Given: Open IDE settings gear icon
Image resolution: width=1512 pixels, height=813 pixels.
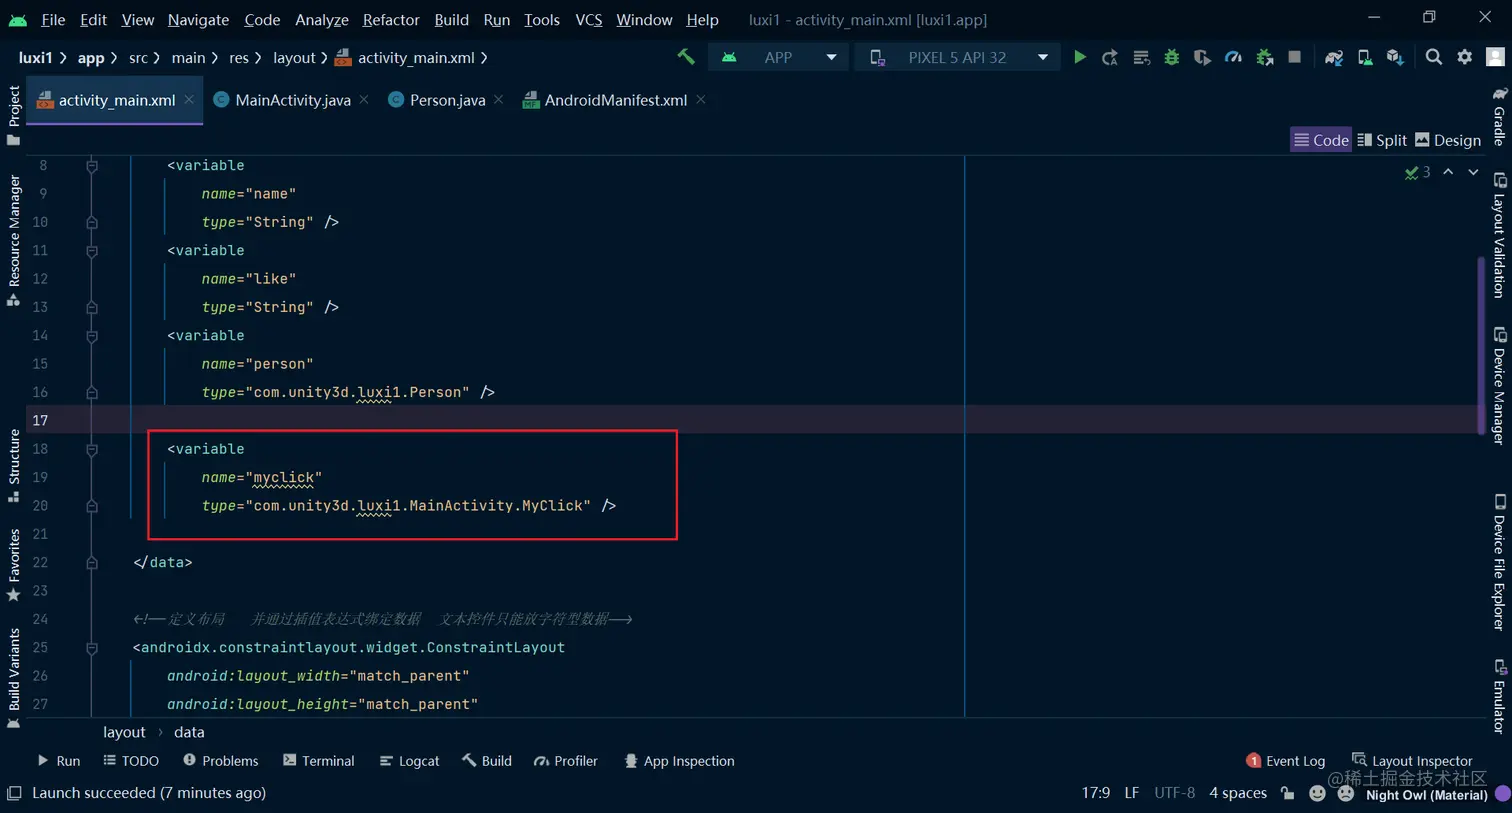Looking at the screenshot, I should pos(1465,57).
